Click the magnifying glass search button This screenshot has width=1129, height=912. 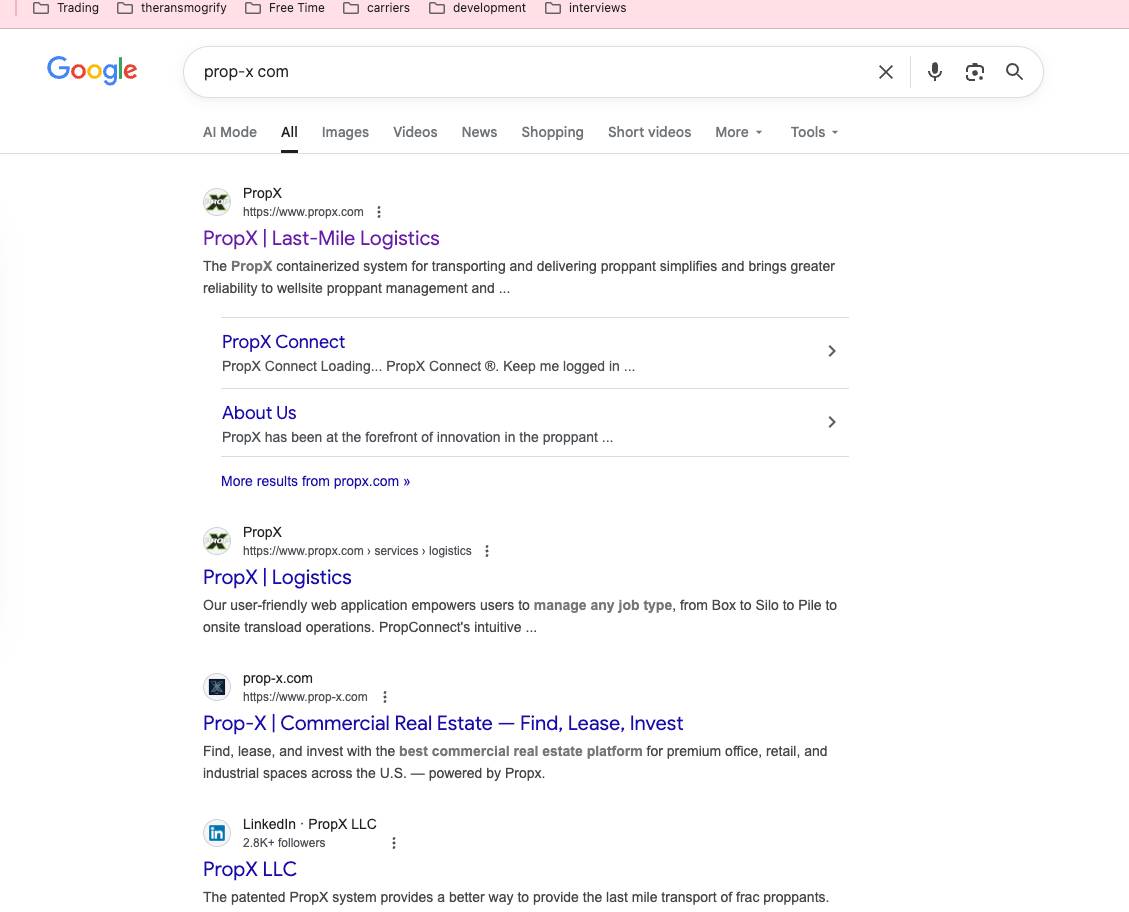tap(1014, 72)
